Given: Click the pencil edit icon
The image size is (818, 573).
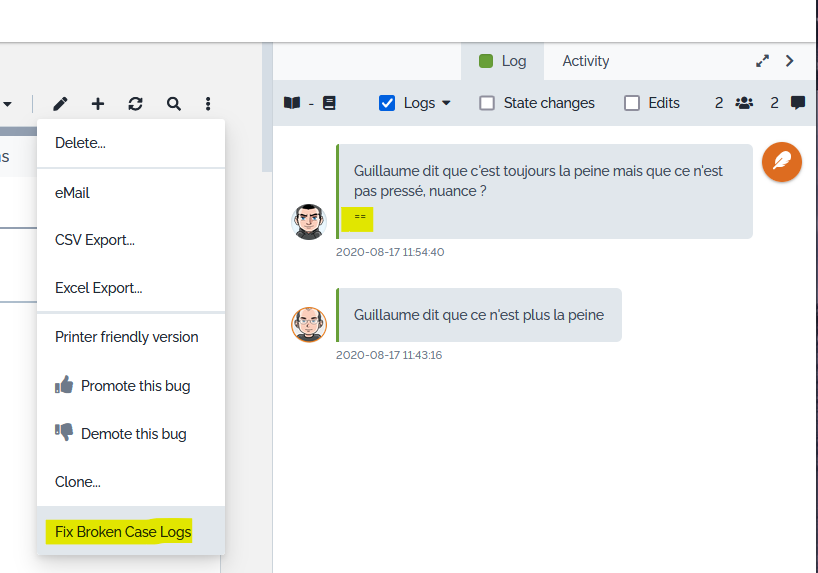Looking at the screenshot, I should click(60, 104).
